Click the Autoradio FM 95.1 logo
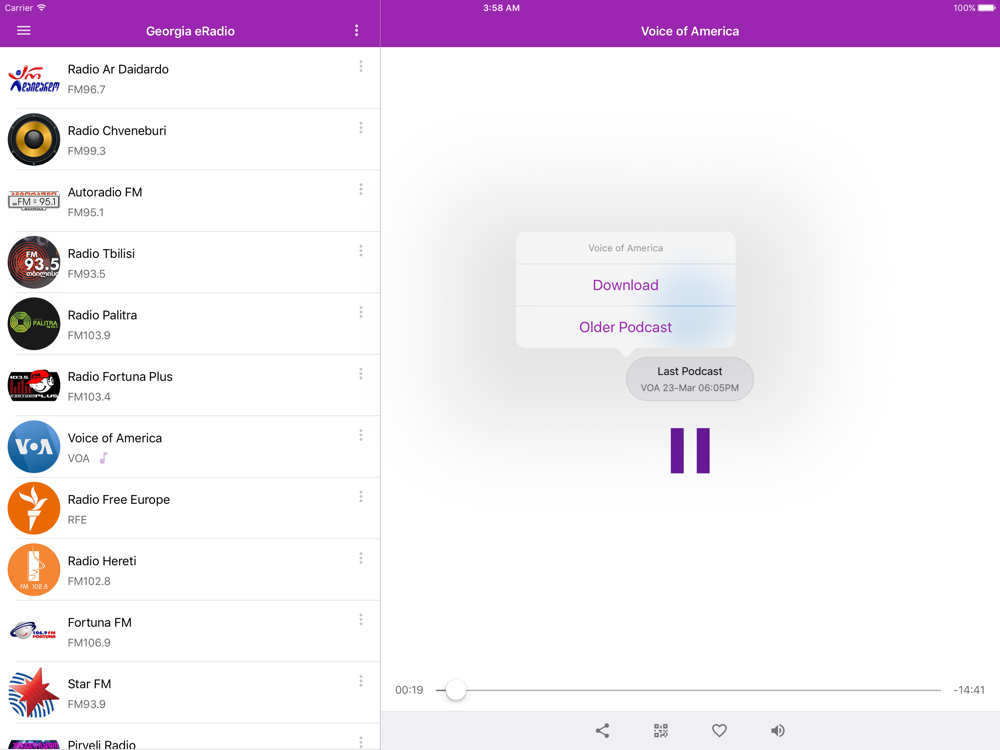Screen dimensions: 1000x750 coord(34,201)
